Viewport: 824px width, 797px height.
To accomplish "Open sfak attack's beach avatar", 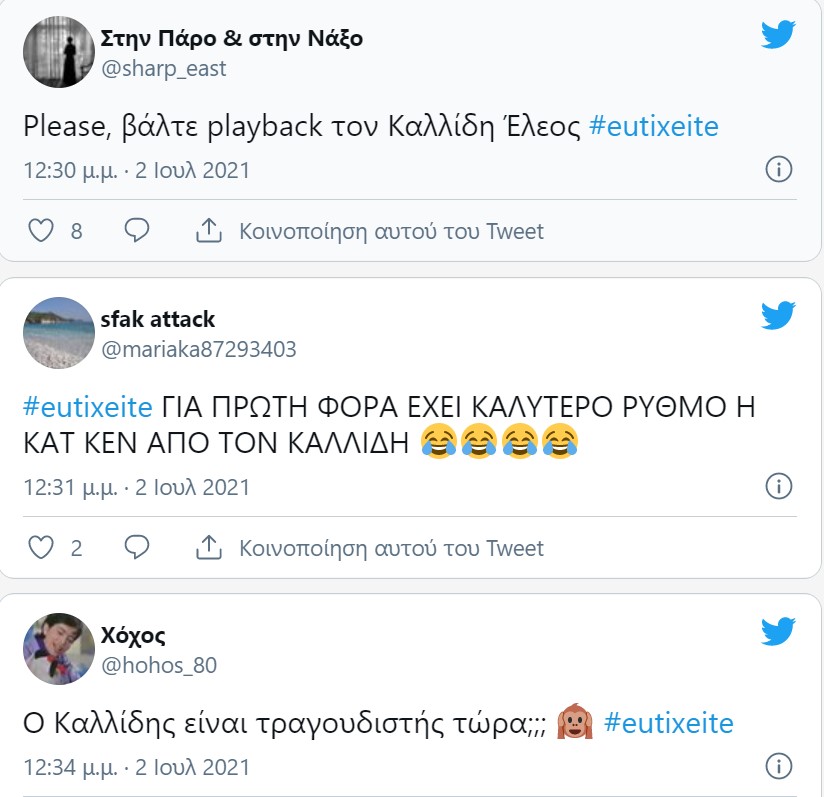I will pos(58,333).
